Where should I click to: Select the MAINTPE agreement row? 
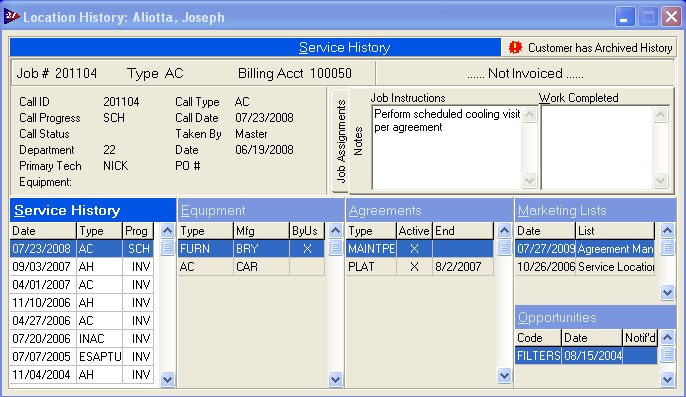tap(420, 249)
